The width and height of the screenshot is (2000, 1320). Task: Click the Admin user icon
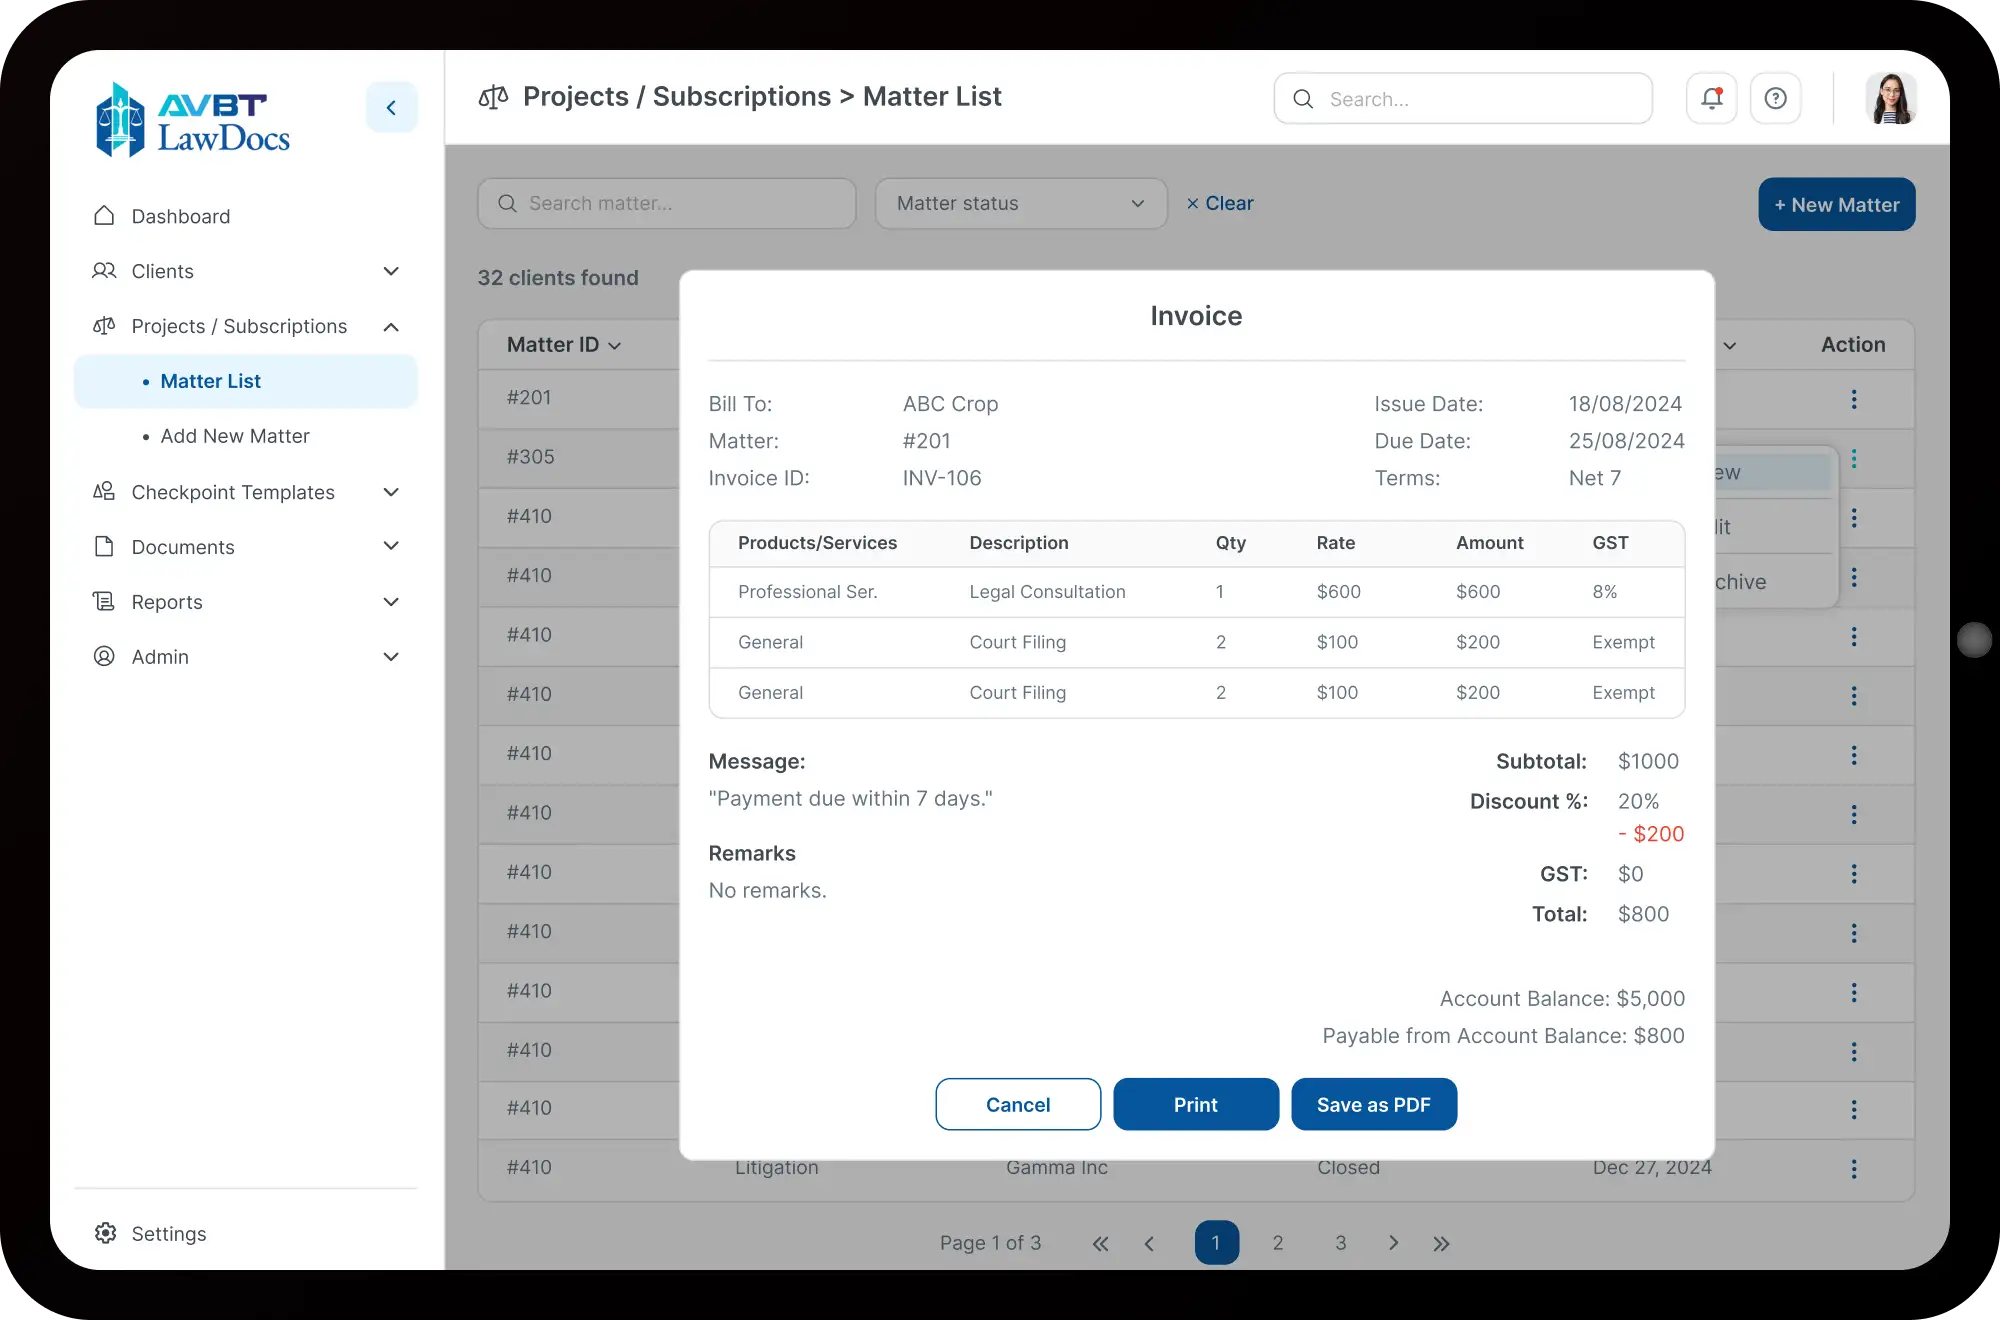pyautogui.click(x=104, y=656)
